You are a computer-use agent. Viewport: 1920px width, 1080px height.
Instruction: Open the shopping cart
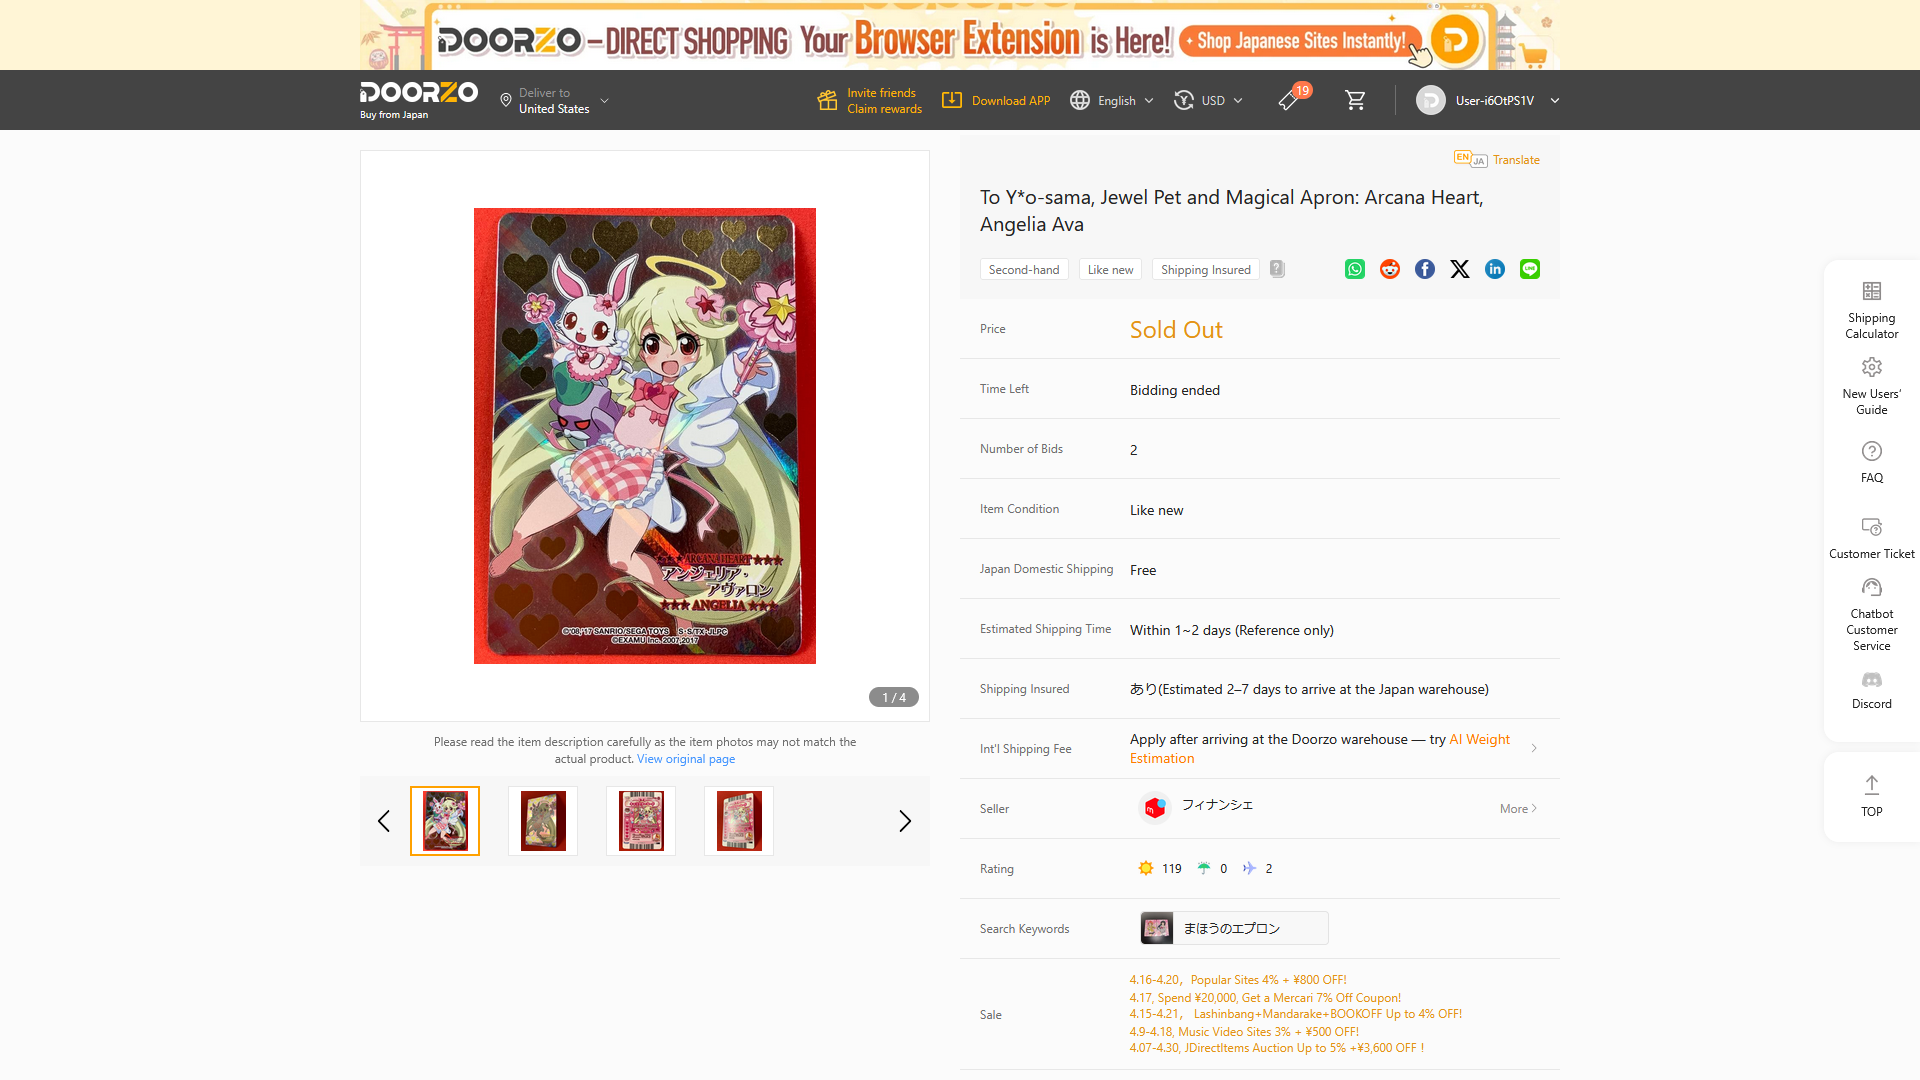pyautogui.click(x=1355, y=100)
